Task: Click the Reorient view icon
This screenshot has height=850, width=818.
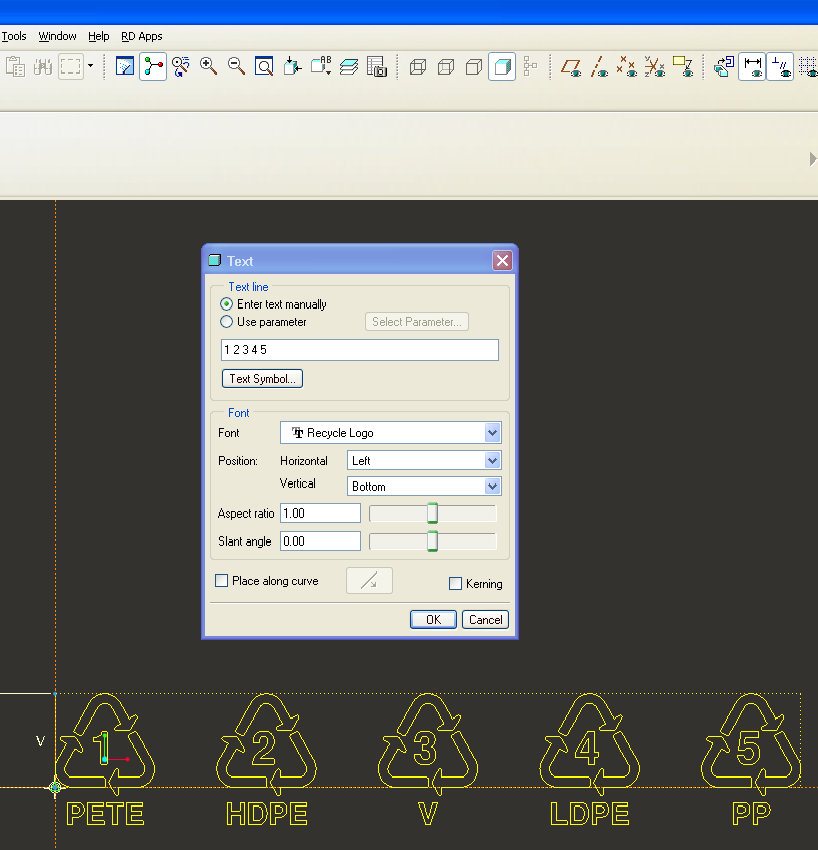Action: pyautogui.click(x=292, y=67)
